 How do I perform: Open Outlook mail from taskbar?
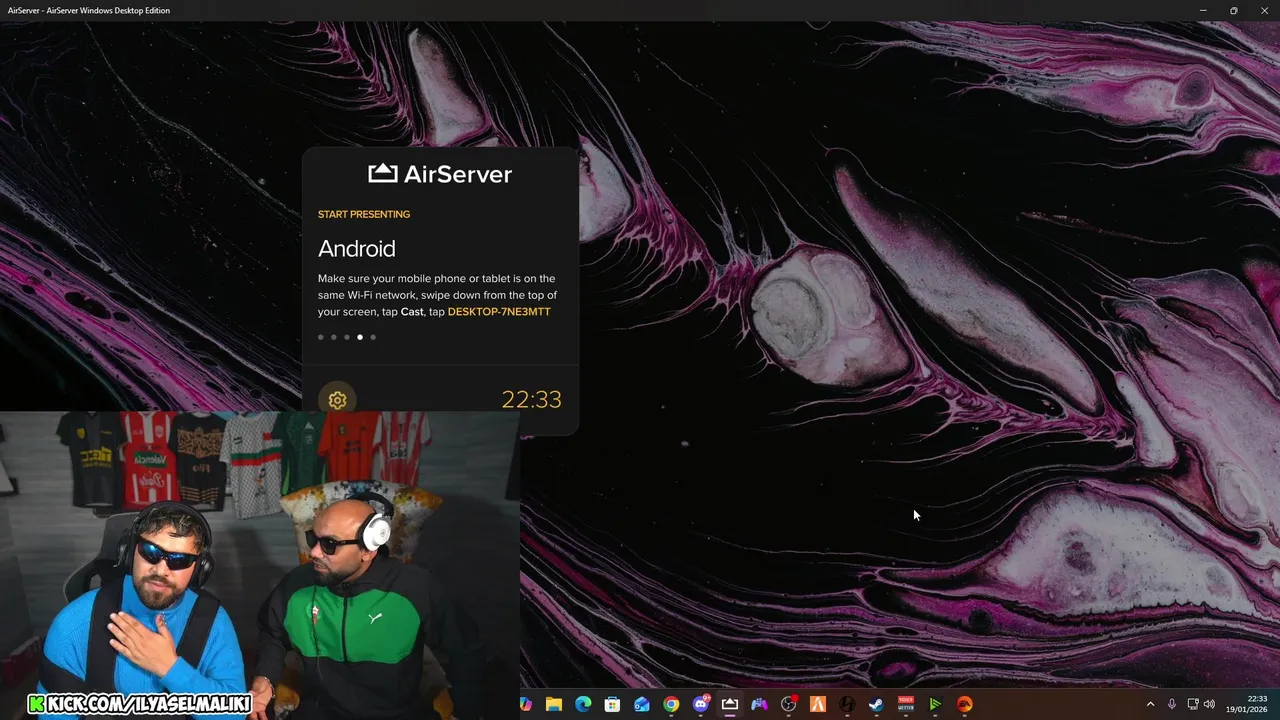point(642,705)
